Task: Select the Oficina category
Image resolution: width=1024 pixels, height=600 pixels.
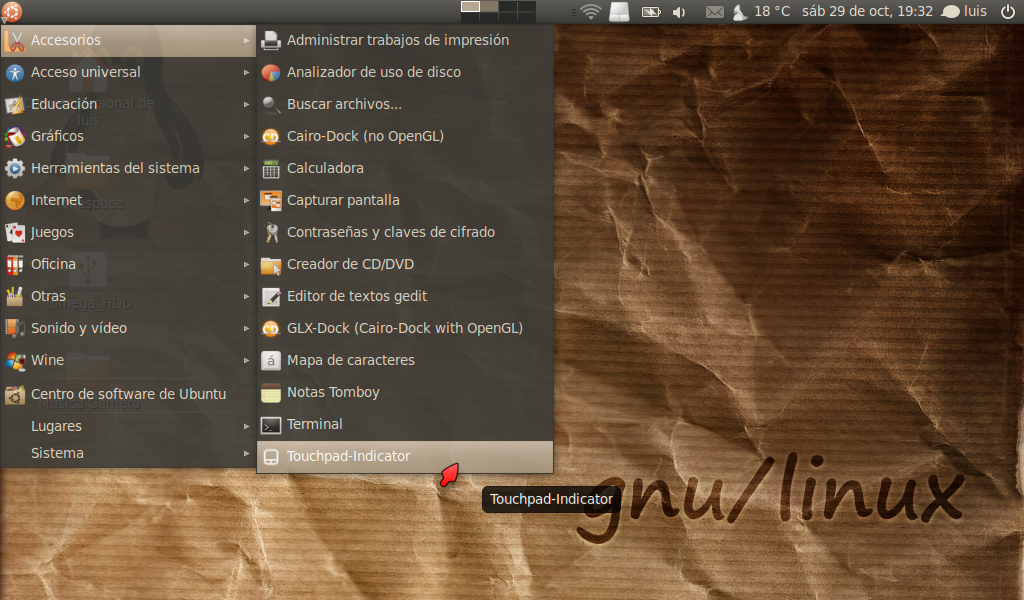Action: click(60, 264)
